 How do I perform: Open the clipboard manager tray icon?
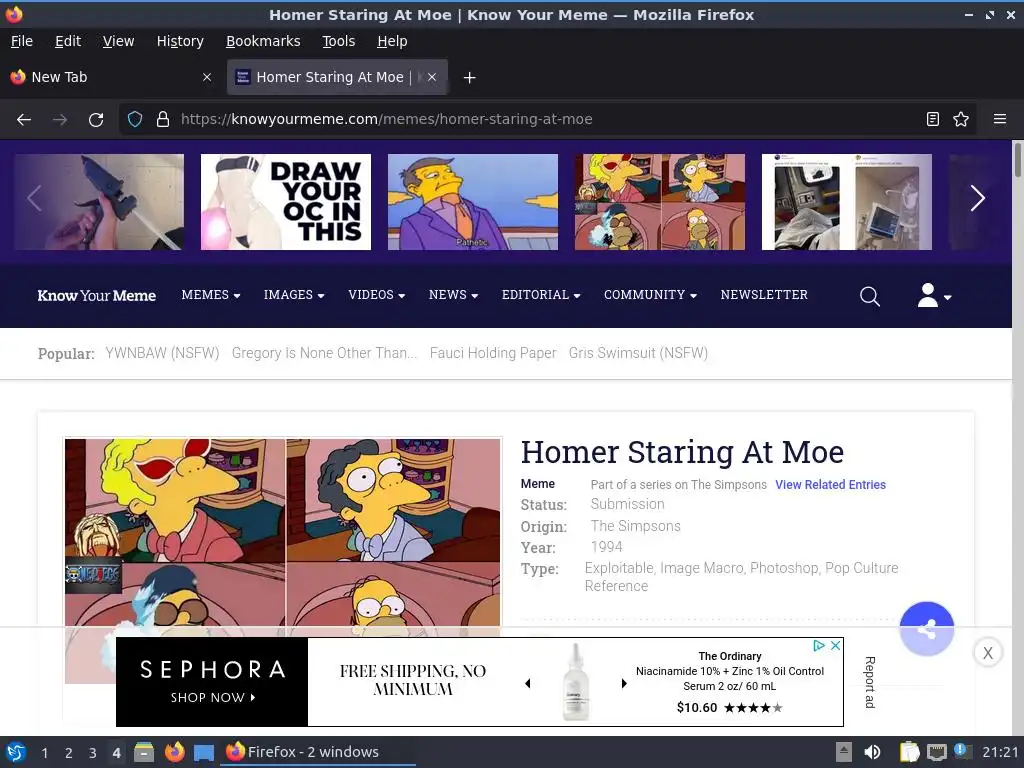click(x=908, y=752)
